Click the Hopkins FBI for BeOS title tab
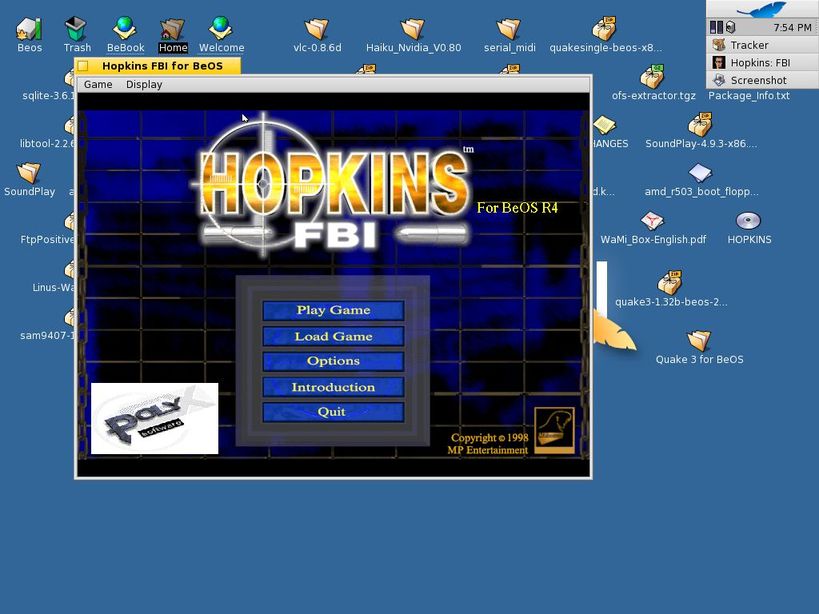This screenshot has width=819, height=614. (x=162, y=66)
